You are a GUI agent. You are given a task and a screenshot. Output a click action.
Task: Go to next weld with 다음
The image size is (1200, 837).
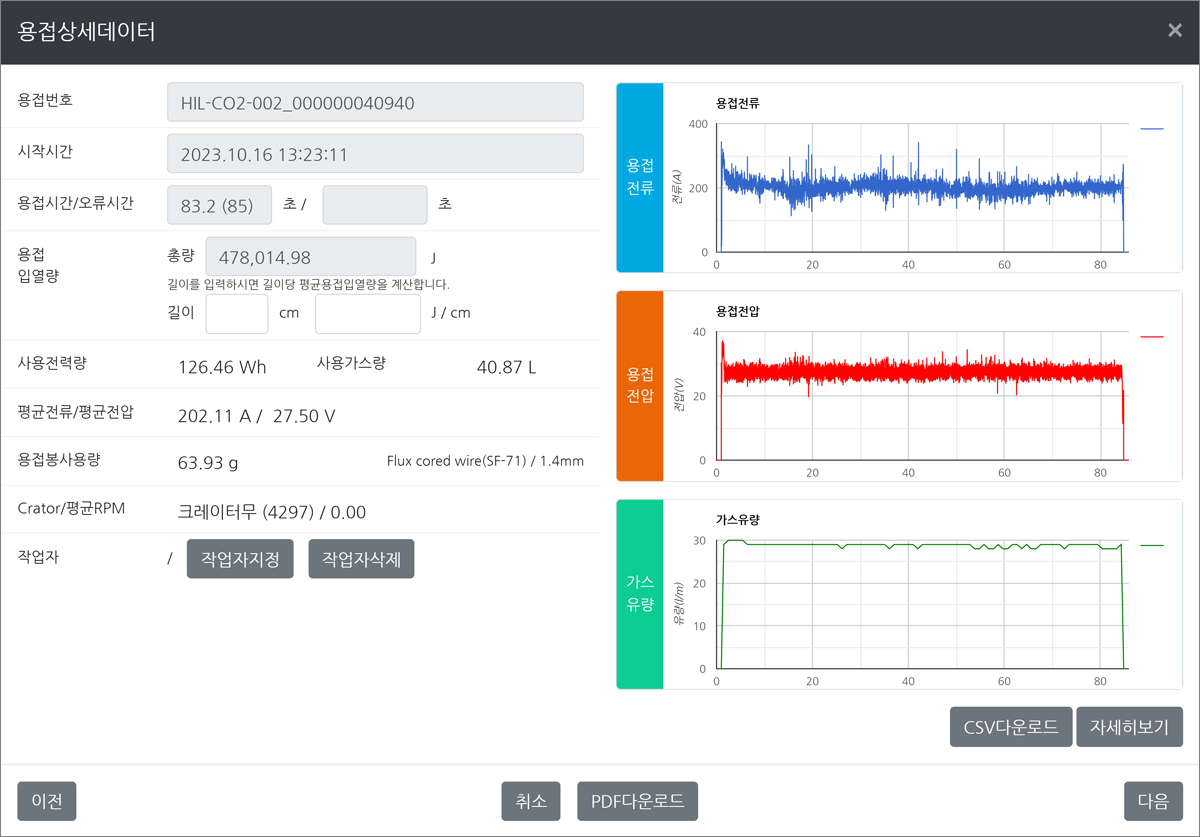tap(1153, 801)
